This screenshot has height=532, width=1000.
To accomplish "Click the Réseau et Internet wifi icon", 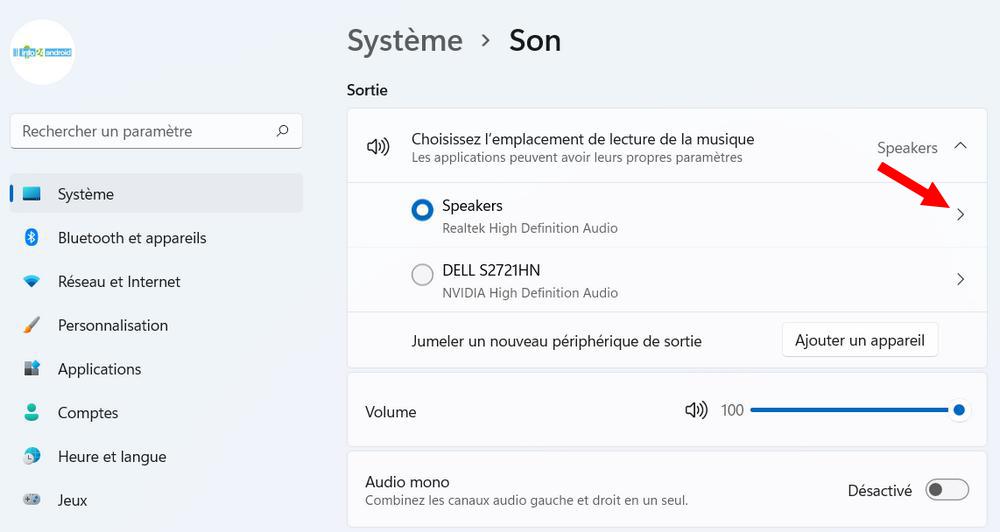I will point(31,281).
